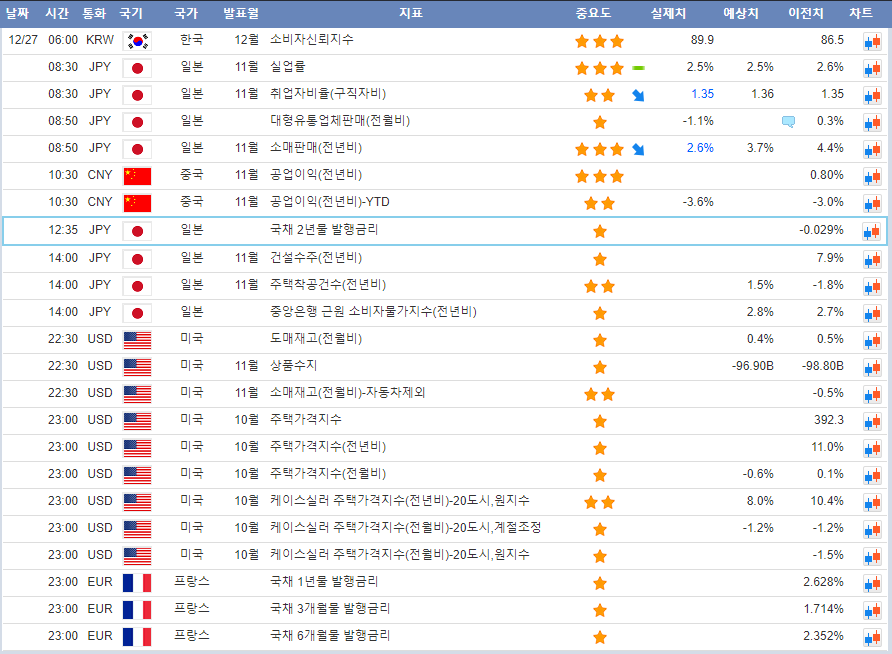Image resolution: width=892 pixels, height=654 pixels.
Task: Open chart icon for 상품수지 row
Action: point(872,366)
